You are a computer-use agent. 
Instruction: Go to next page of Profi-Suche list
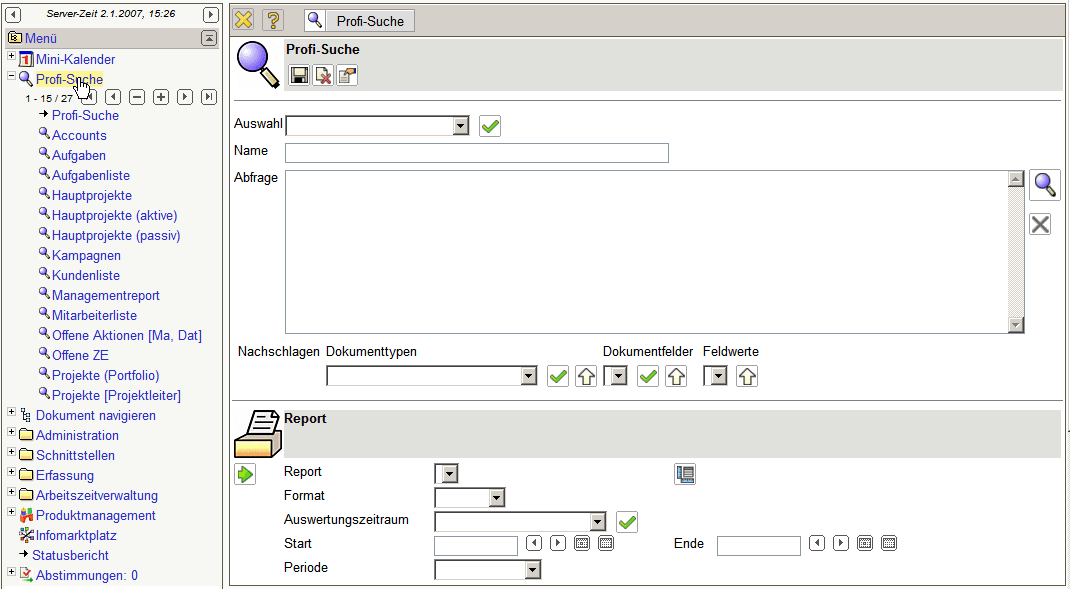(x=185, y=97)
